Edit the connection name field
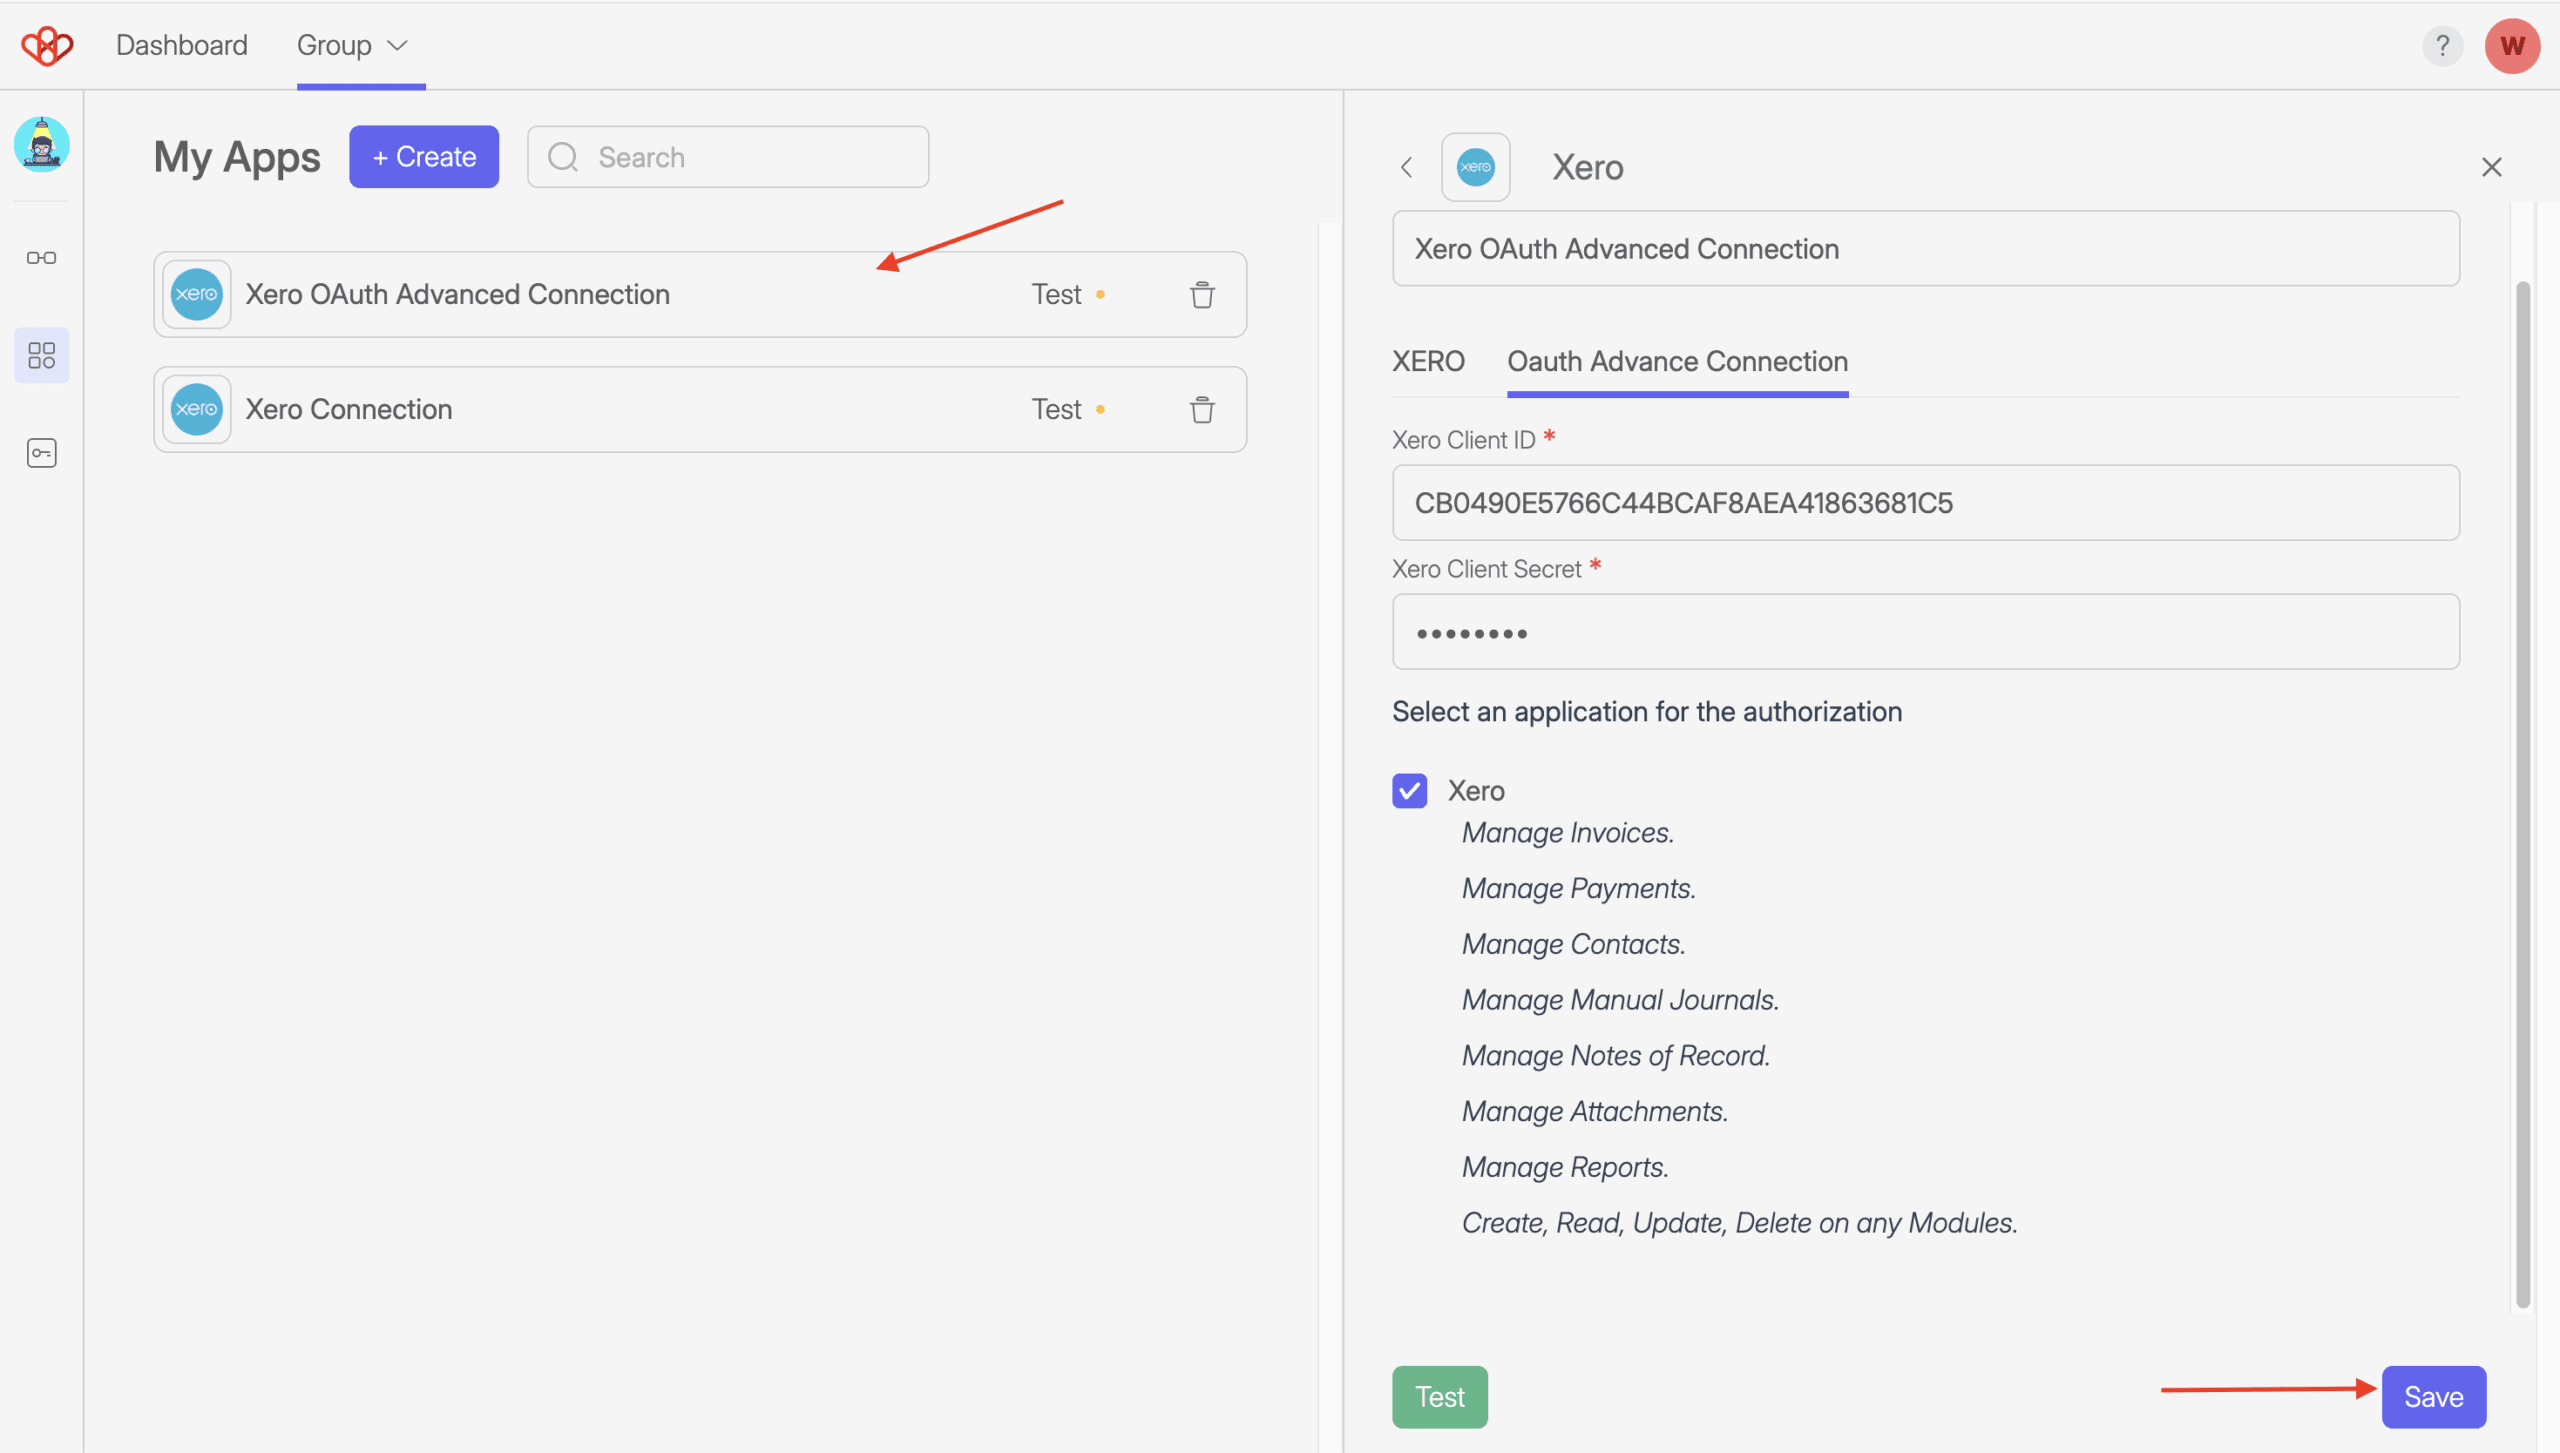2560x1453 pixels. tap(1925, 249)
